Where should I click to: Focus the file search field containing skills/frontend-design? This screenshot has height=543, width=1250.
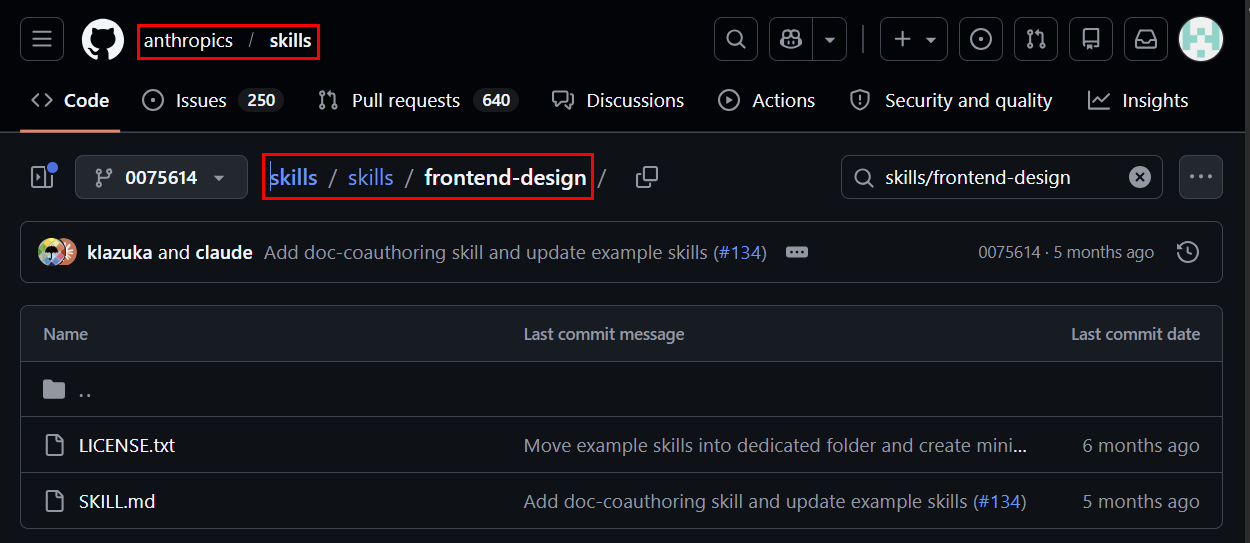1001,177
